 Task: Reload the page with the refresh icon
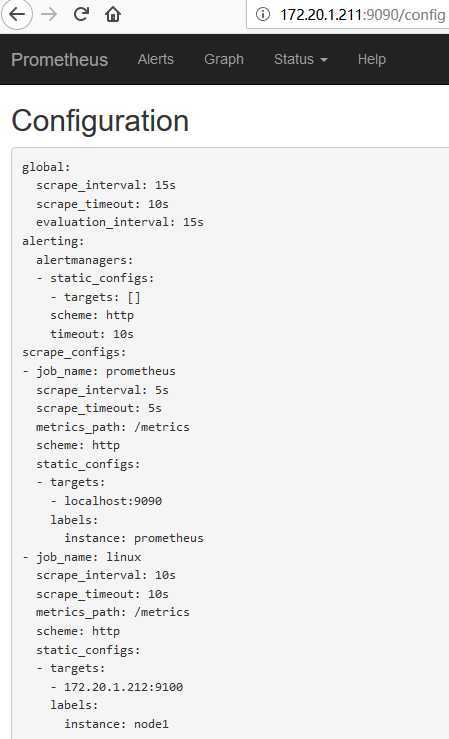(x=82, y=14)
